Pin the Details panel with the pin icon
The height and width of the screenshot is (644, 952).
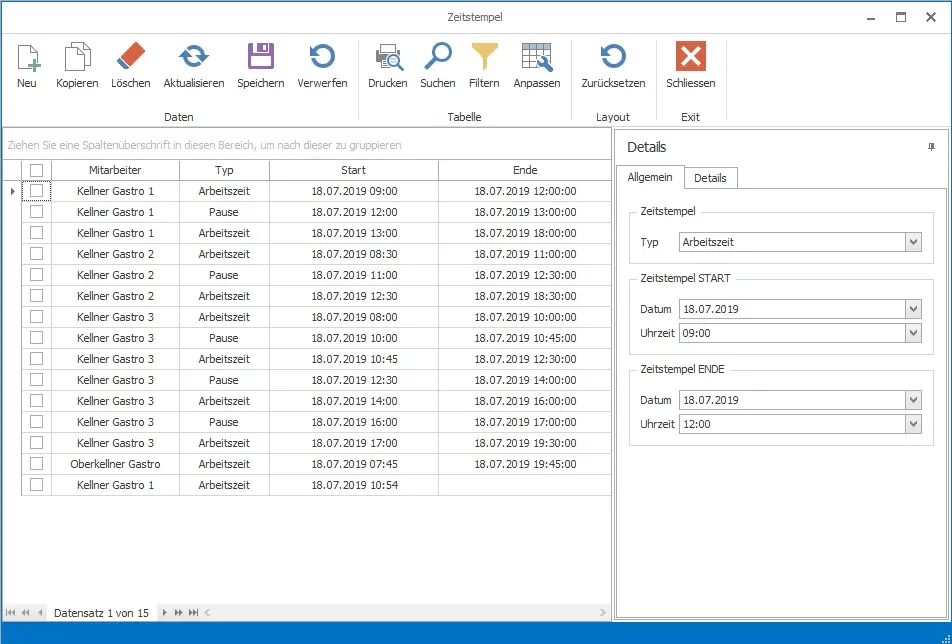931,147
